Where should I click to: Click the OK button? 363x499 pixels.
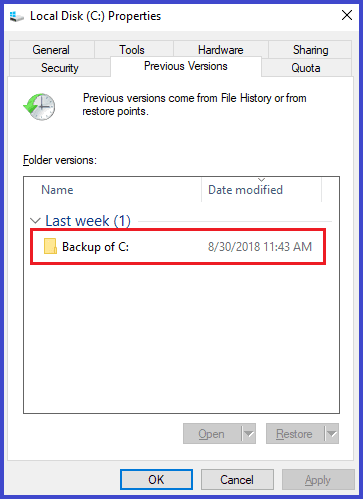[156, 480]
